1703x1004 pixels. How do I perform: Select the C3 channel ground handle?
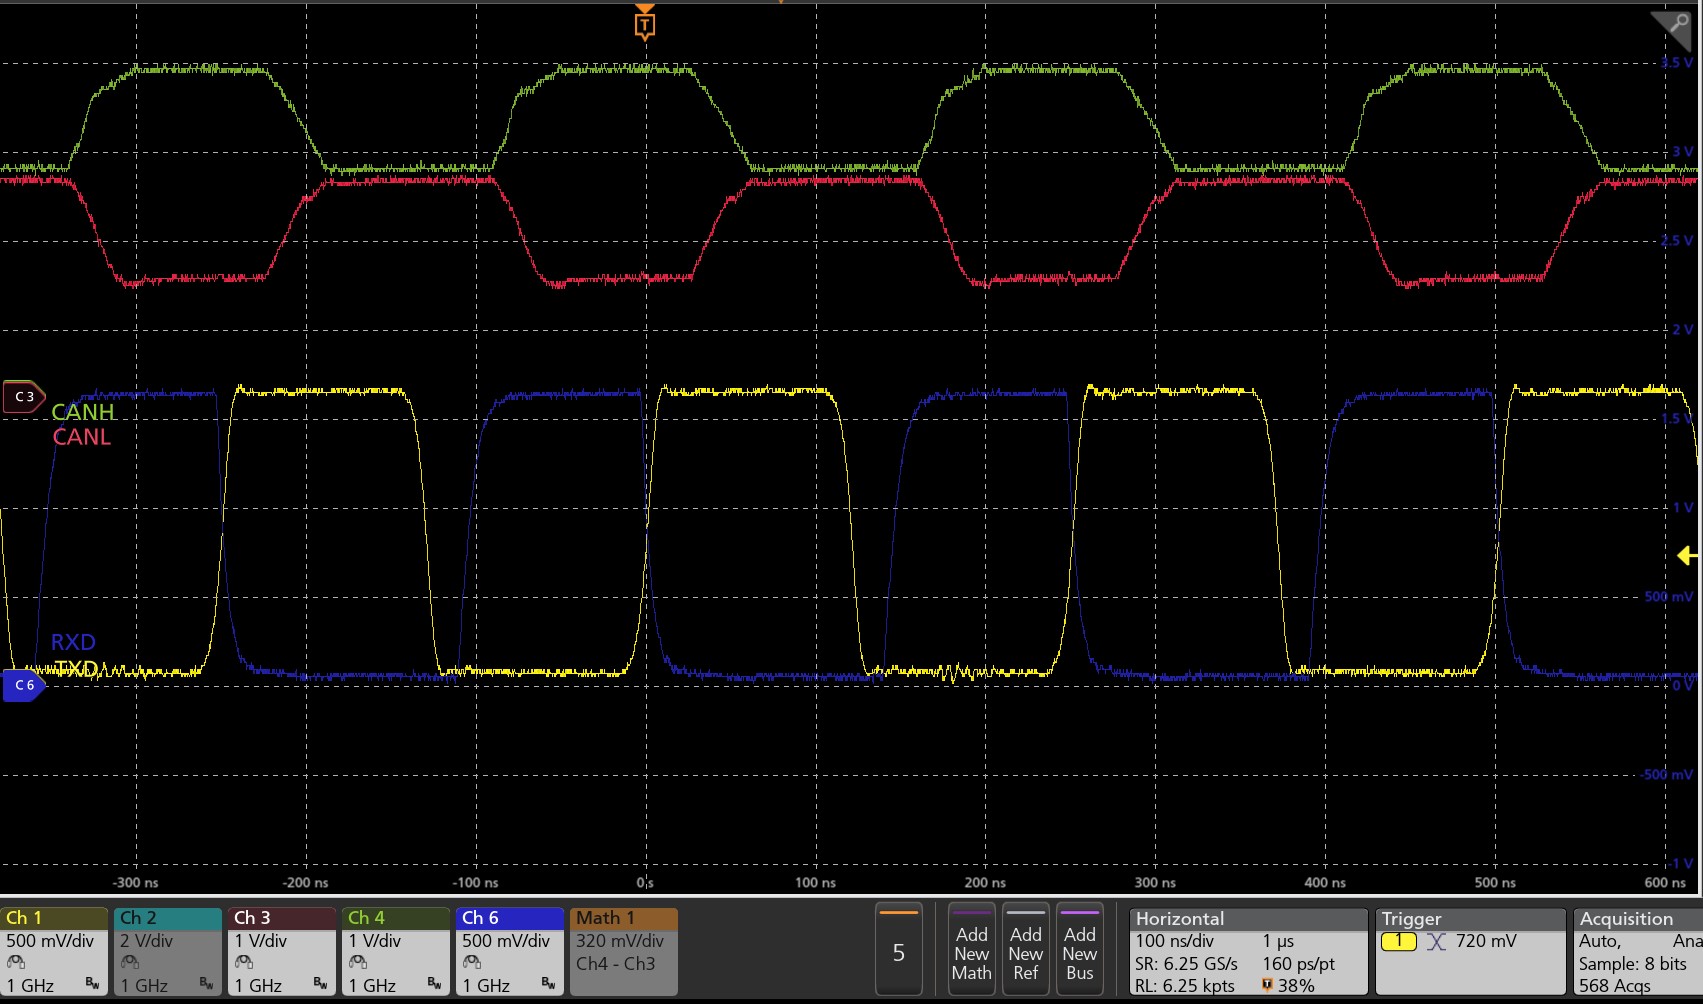pyautogui.click(x=23, y=397)
